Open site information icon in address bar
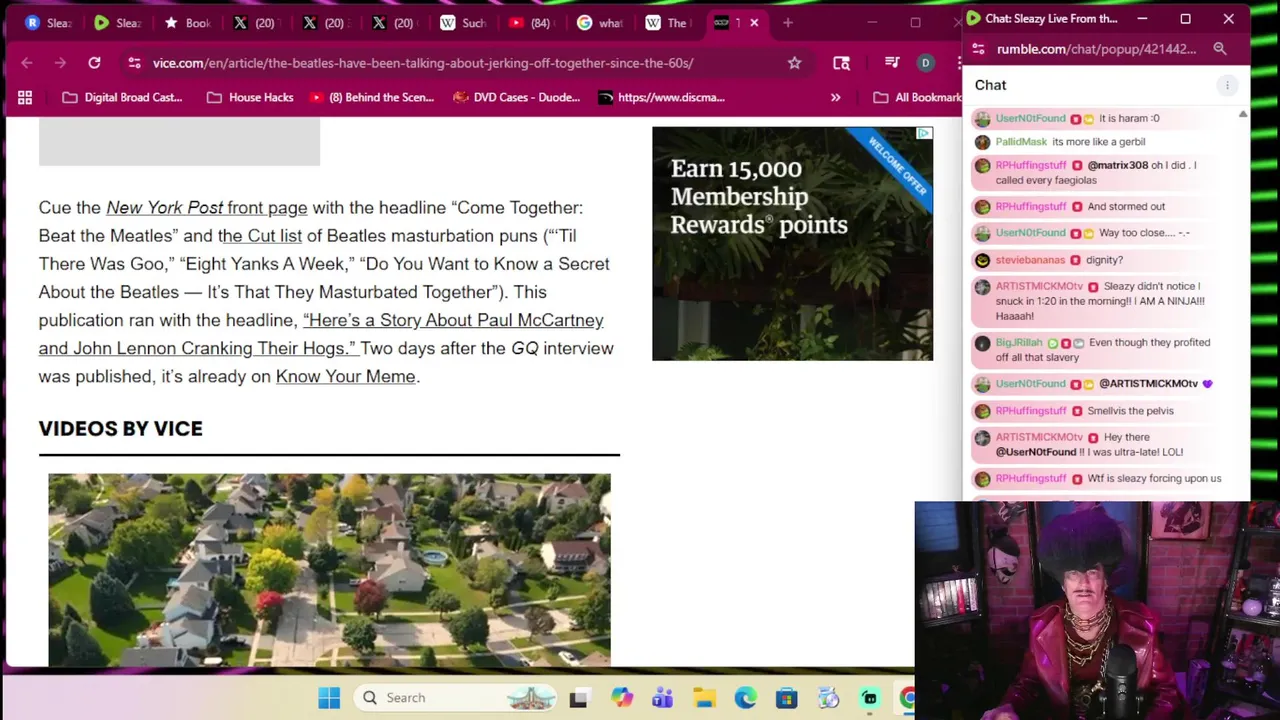The image size is (1280, 720). click(134, 63)
